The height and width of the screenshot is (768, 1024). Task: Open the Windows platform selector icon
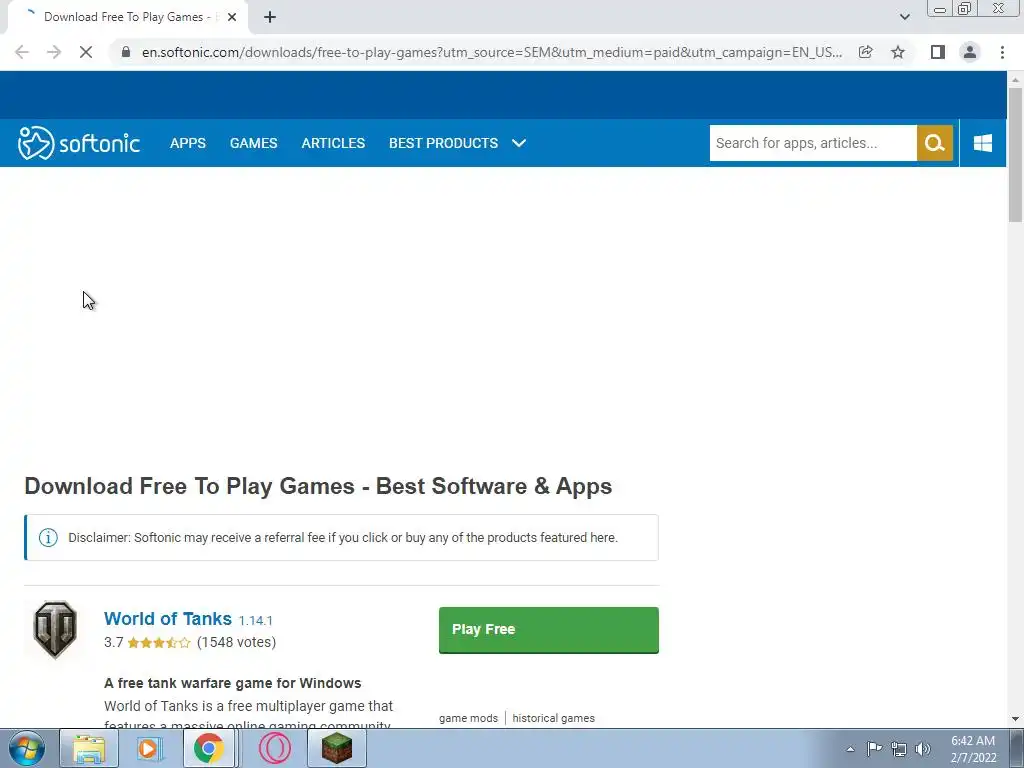point(982,143)
